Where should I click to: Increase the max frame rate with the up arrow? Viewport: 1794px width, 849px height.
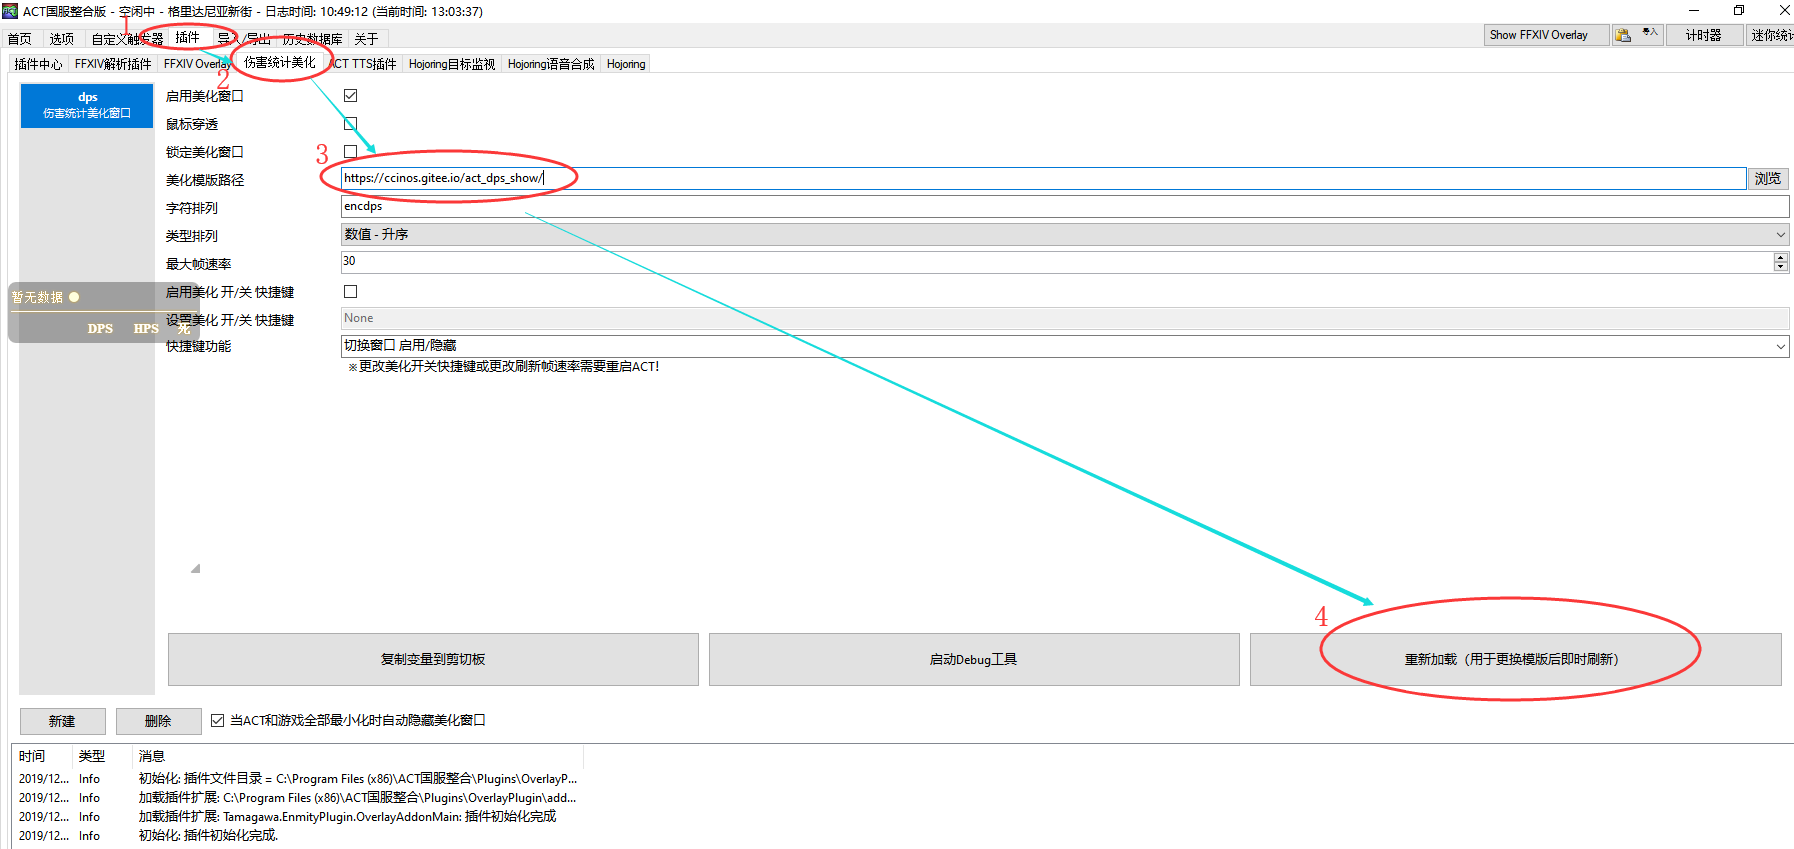(1780, 257)
